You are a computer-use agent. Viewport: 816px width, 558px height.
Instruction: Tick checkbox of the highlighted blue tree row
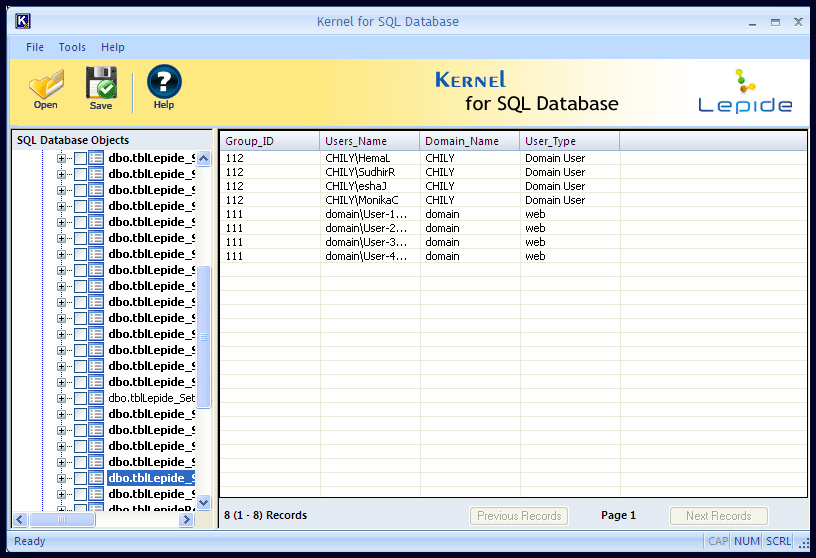point(80,478)
